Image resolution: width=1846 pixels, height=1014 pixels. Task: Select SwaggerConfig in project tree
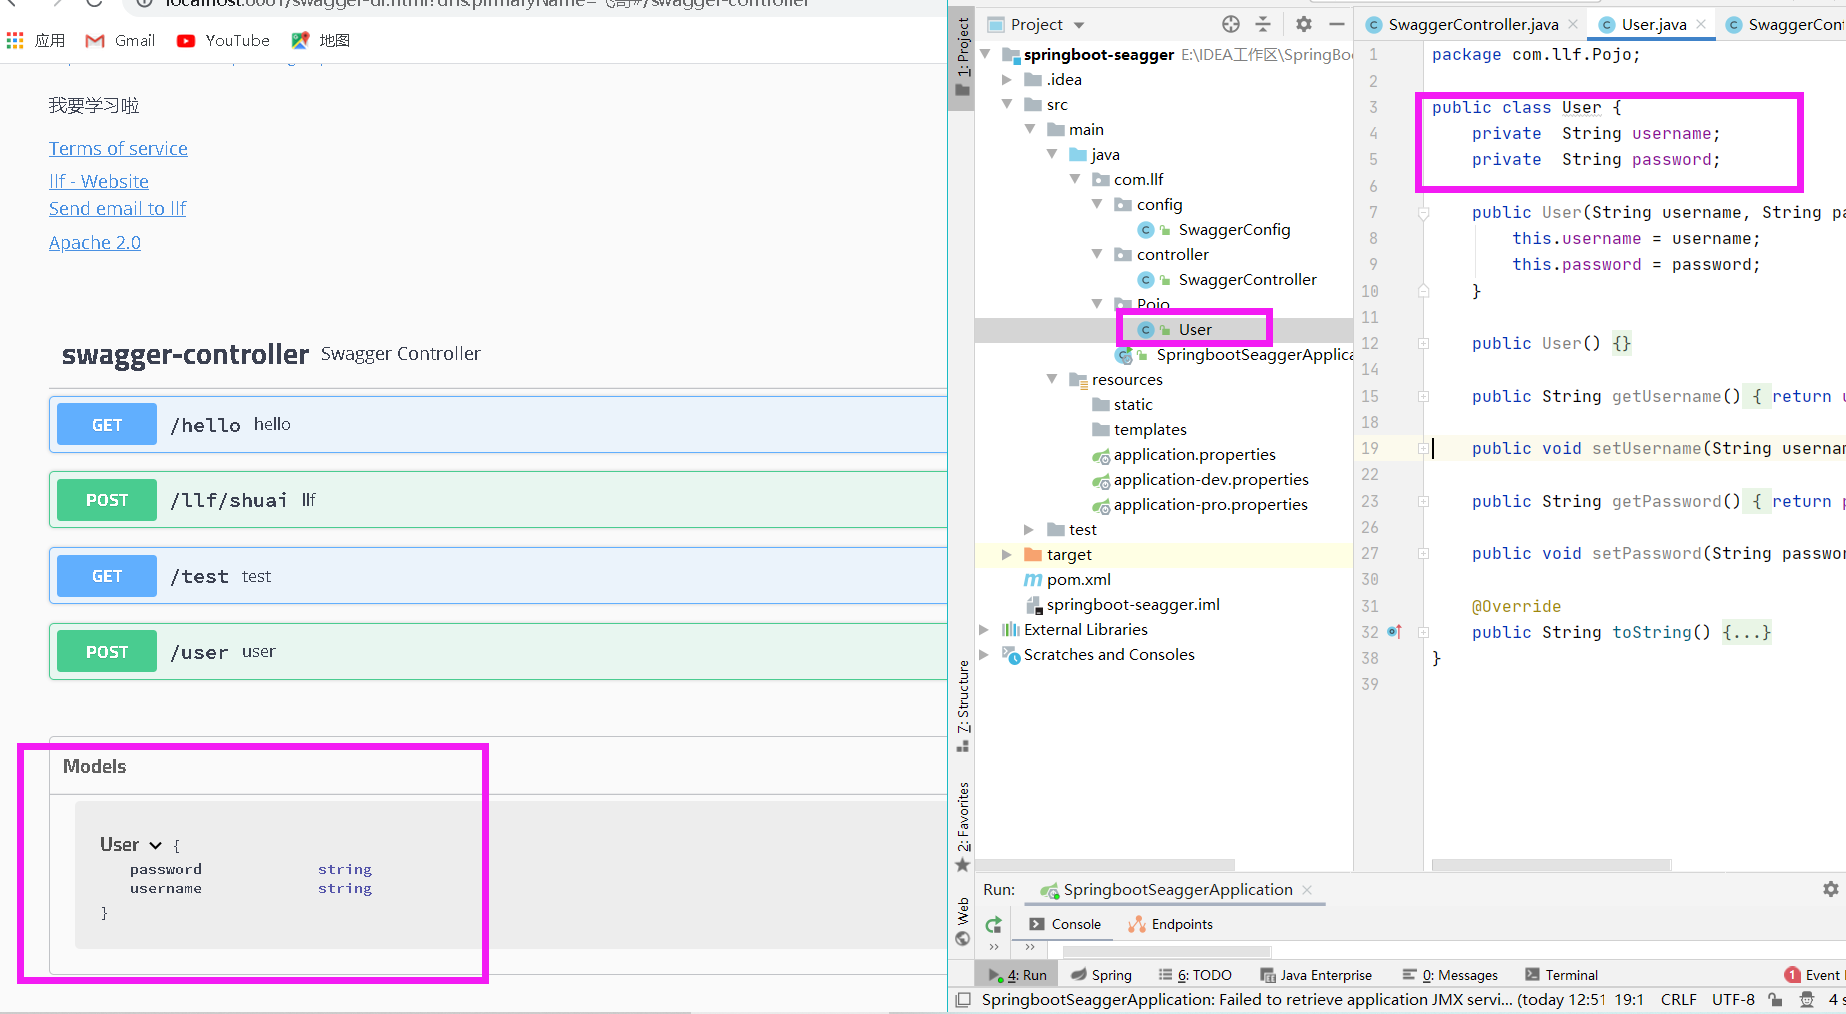pos(1234,229)
